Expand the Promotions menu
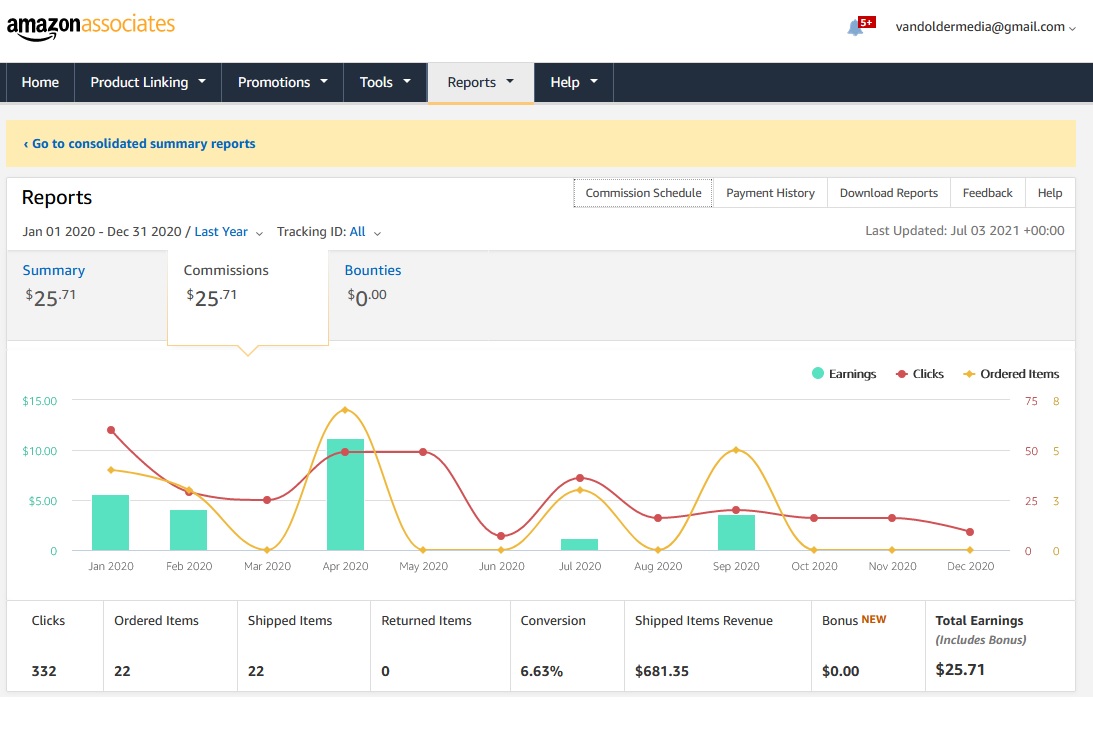1093x731 pixels. click(282, 82)
